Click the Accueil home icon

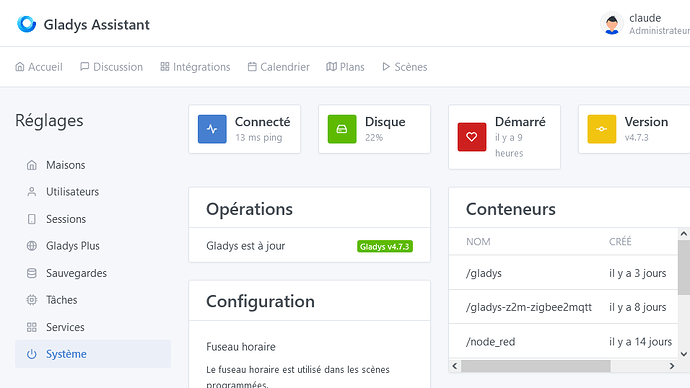20,66
